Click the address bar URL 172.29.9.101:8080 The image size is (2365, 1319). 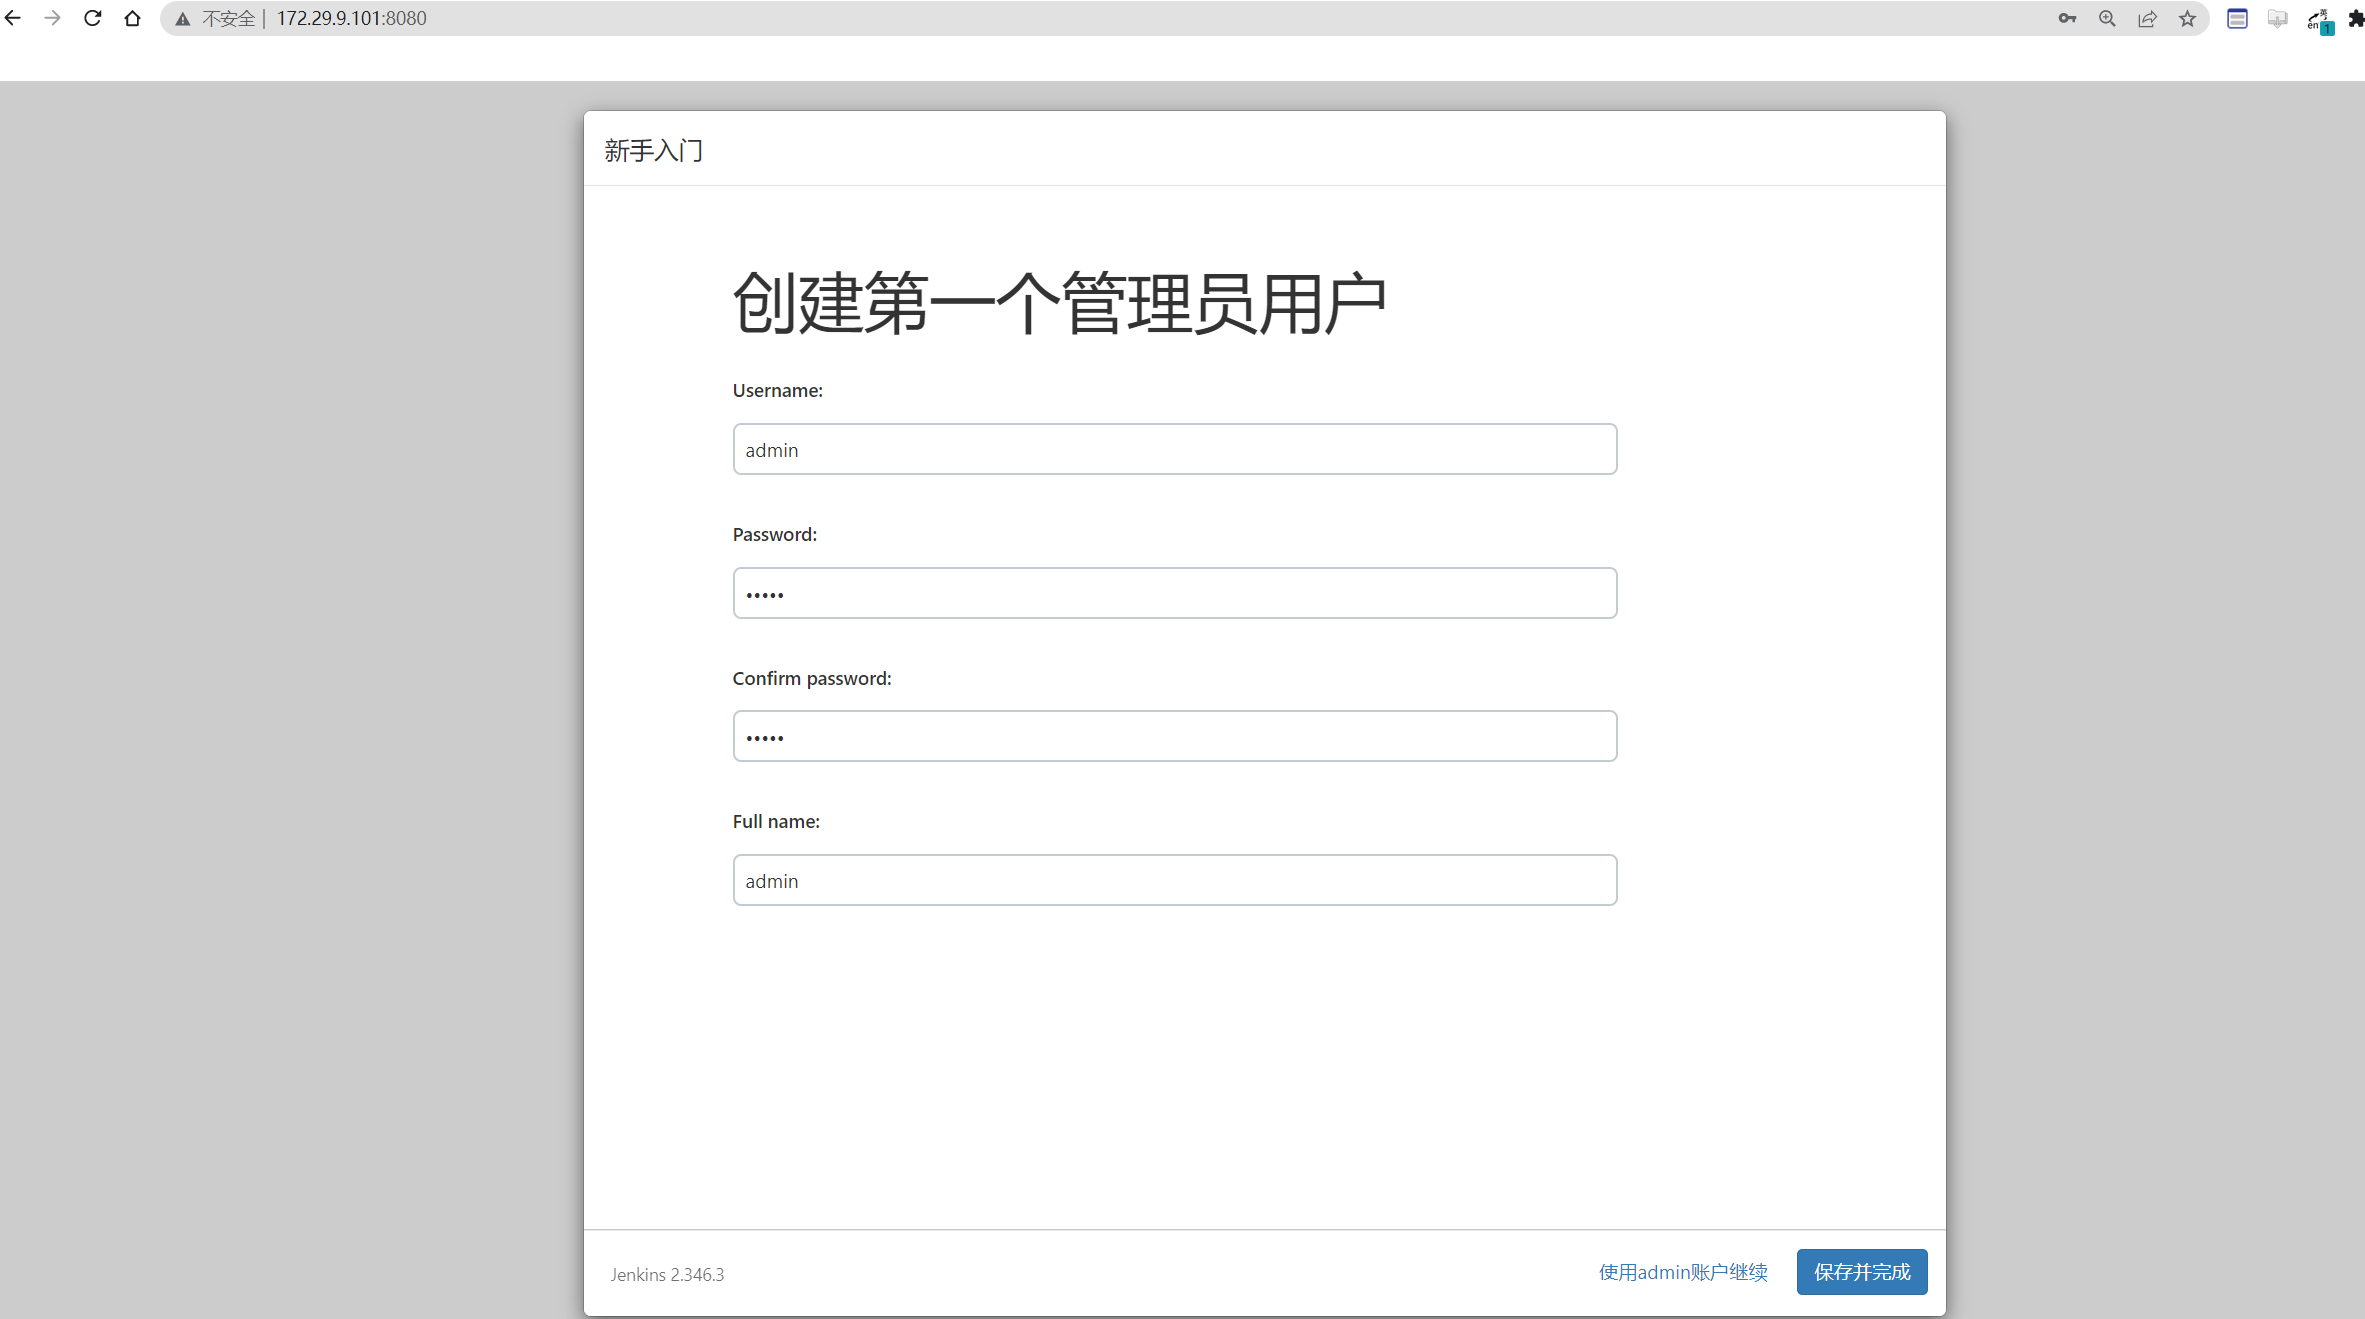[x=351, y=18]
